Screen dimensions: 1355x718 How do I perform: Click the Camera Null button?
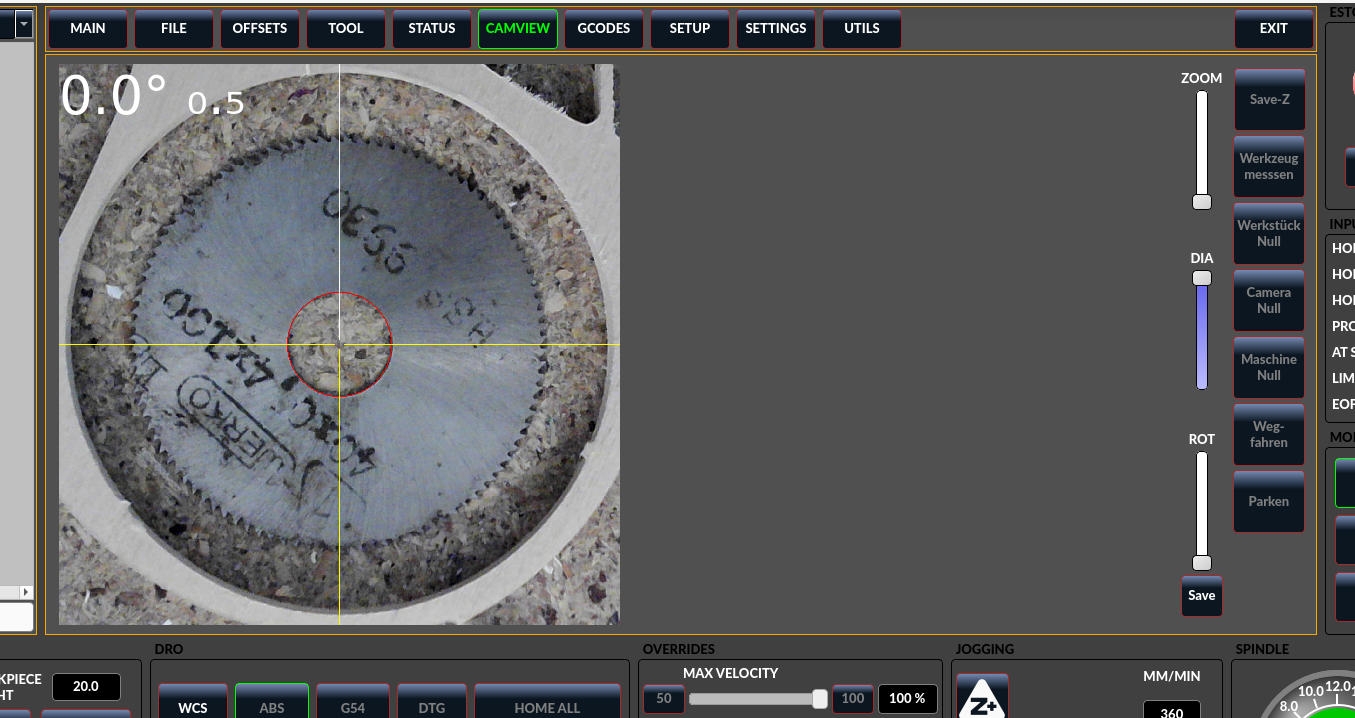1269,300
